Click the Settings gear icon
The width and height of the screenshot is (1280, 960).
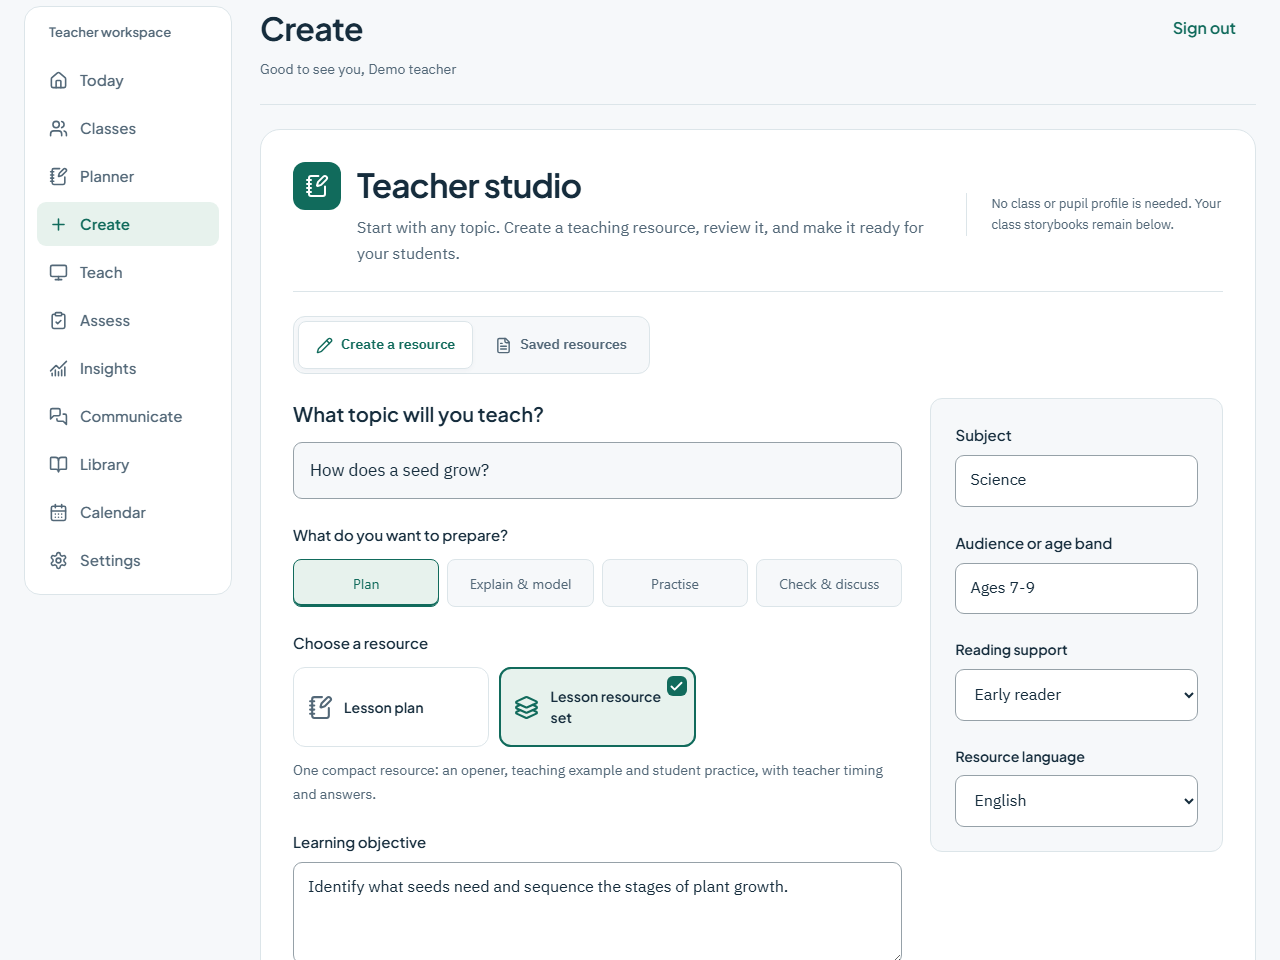point(59,561)
